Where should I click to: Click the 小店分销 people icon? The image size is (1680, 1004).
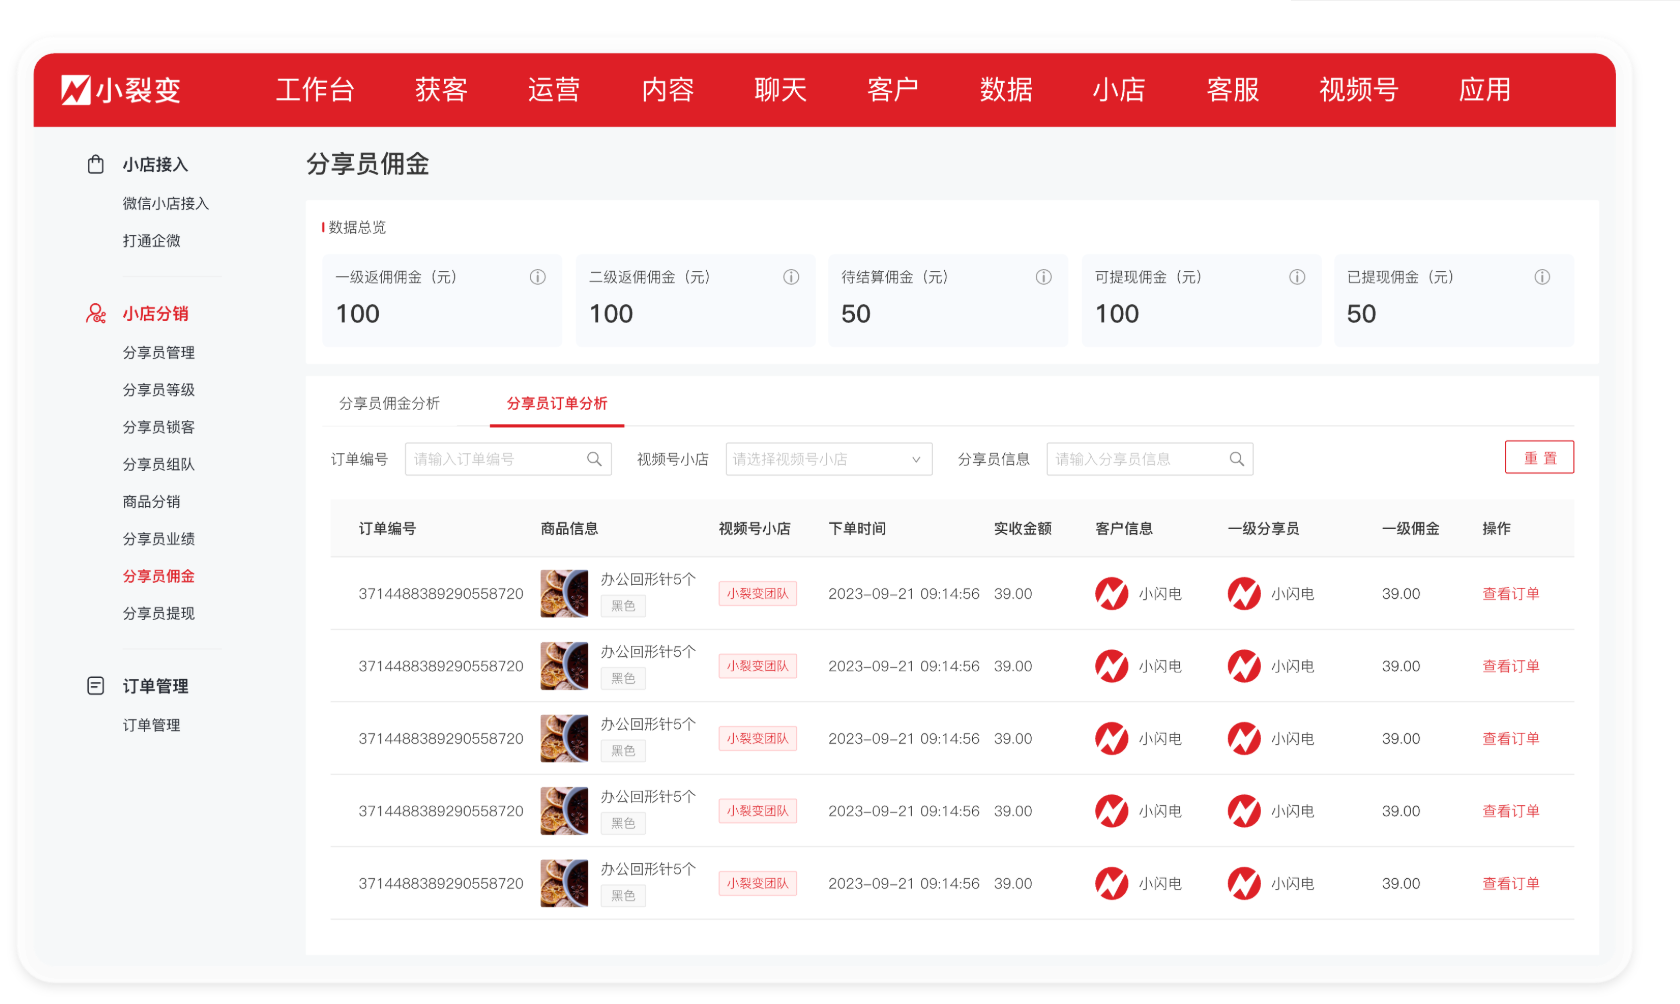tap(96, 313)
